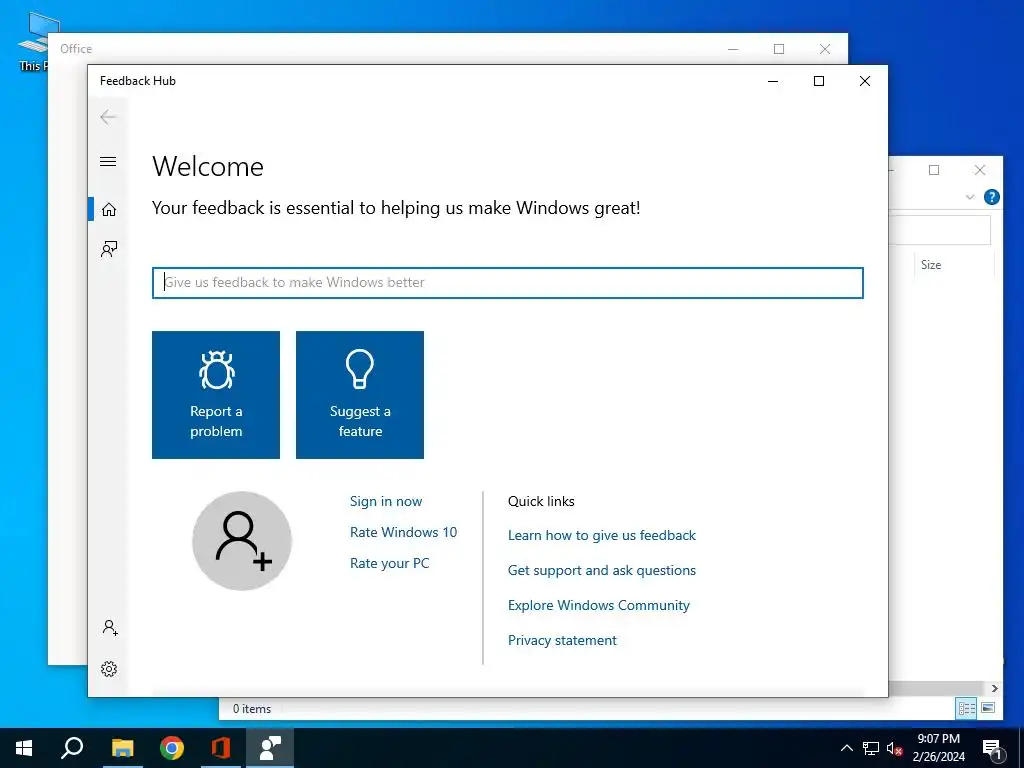
Task: Click the File Explorer help icon
Action: (x=991, y=197)
